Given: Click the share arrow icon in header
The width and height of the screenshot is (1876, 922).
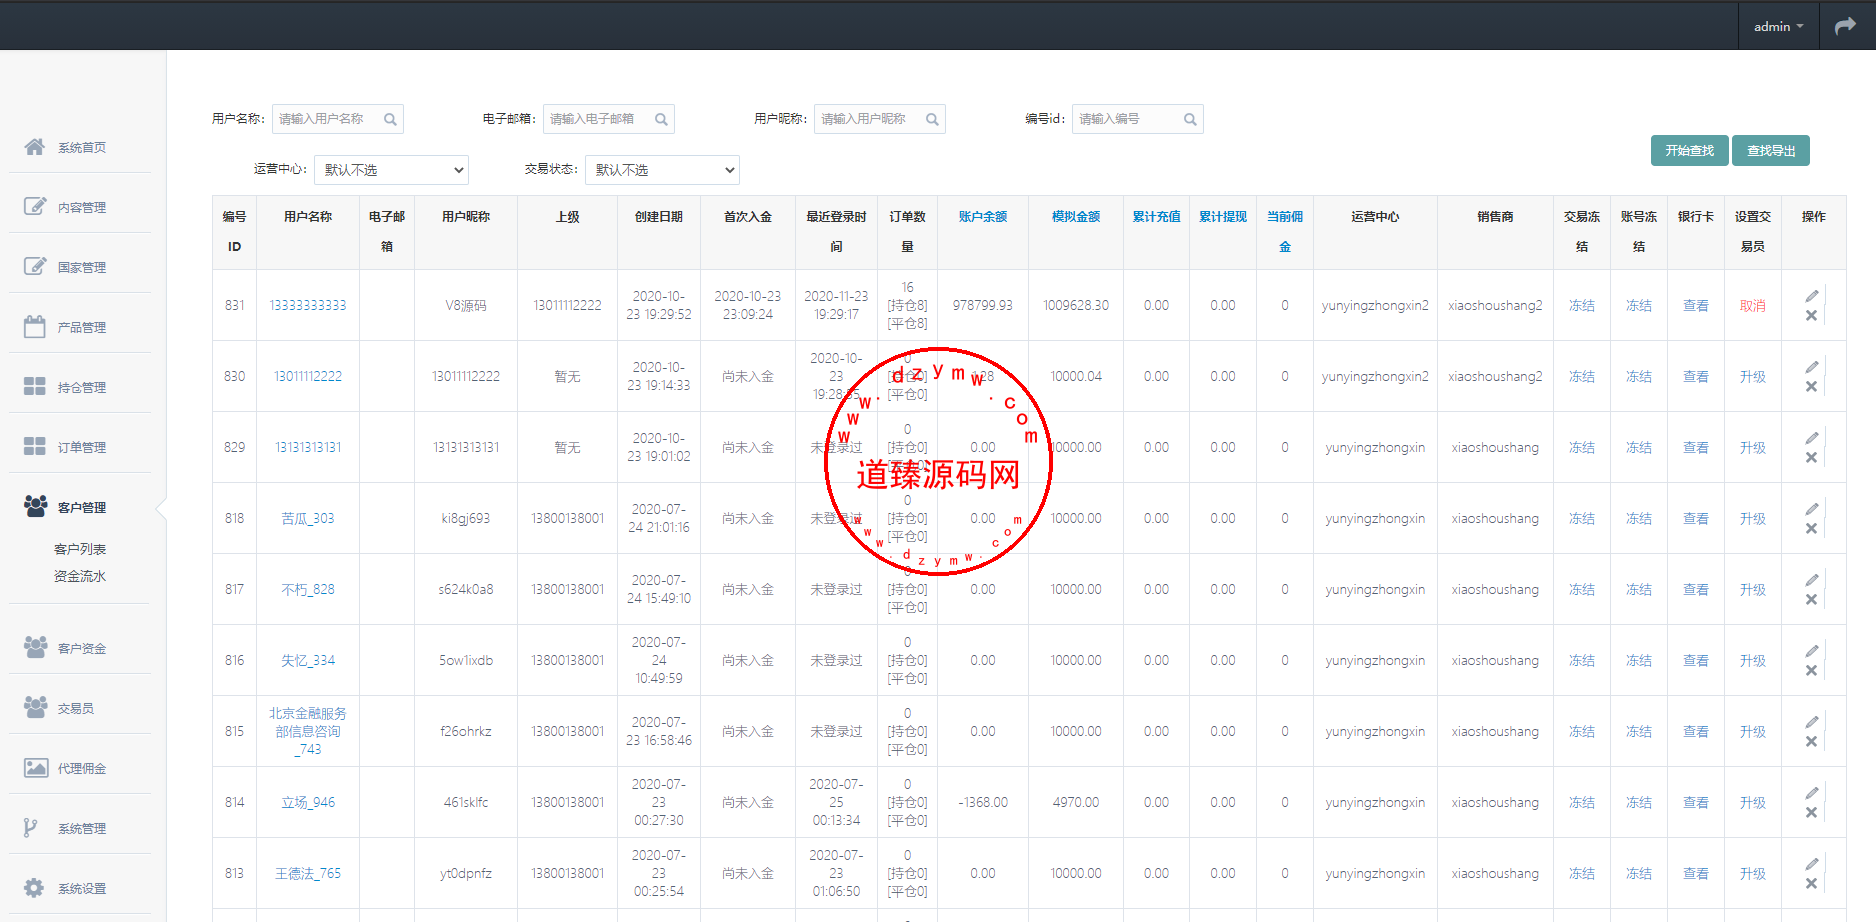Looking at the screenshot, I should pos(1845,26).
